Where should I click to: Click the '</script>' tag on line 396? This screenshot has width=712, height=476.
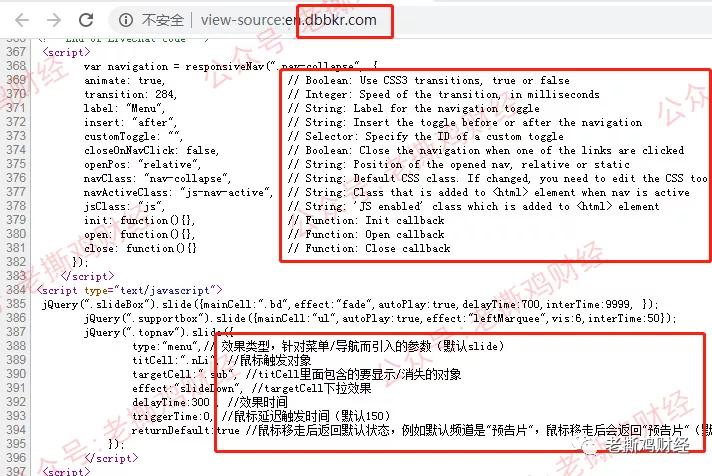111,458
